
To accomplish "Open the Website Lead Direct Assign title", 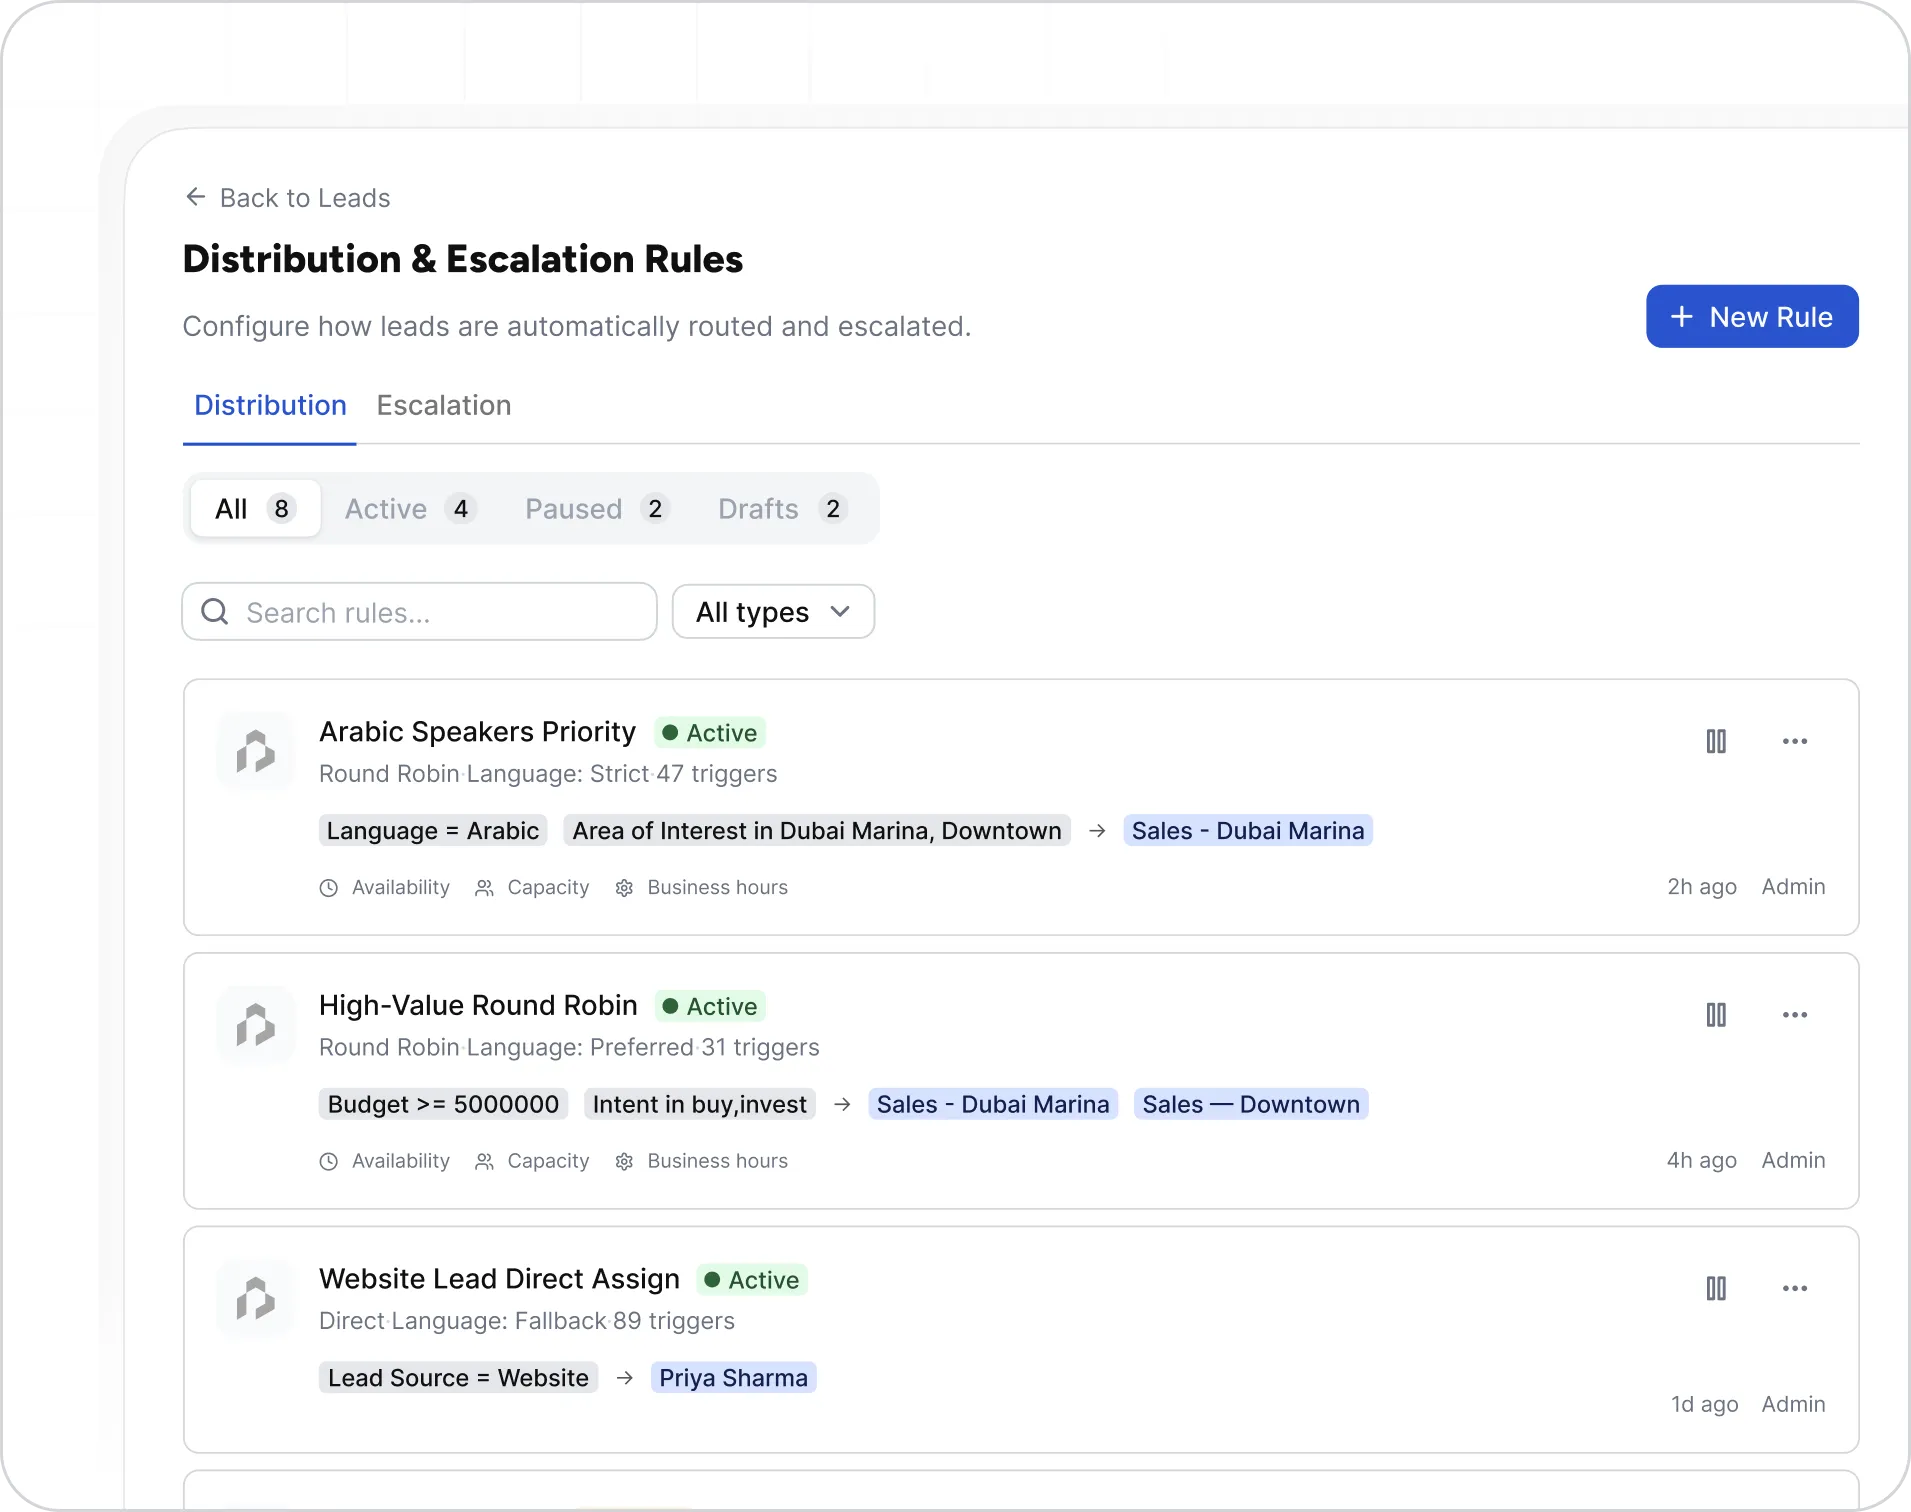I will (499, 1279).
